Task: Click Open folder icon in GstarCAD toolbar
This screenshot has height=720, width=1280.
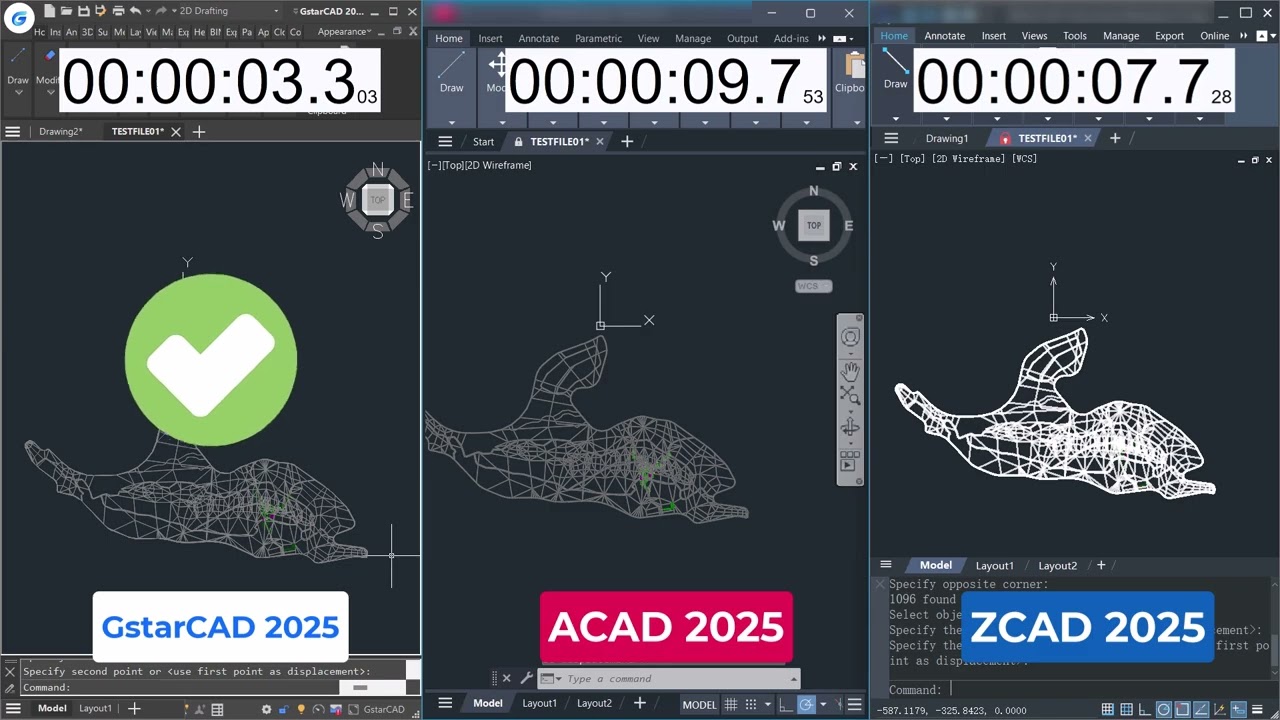Action: [x=66, y=11]
